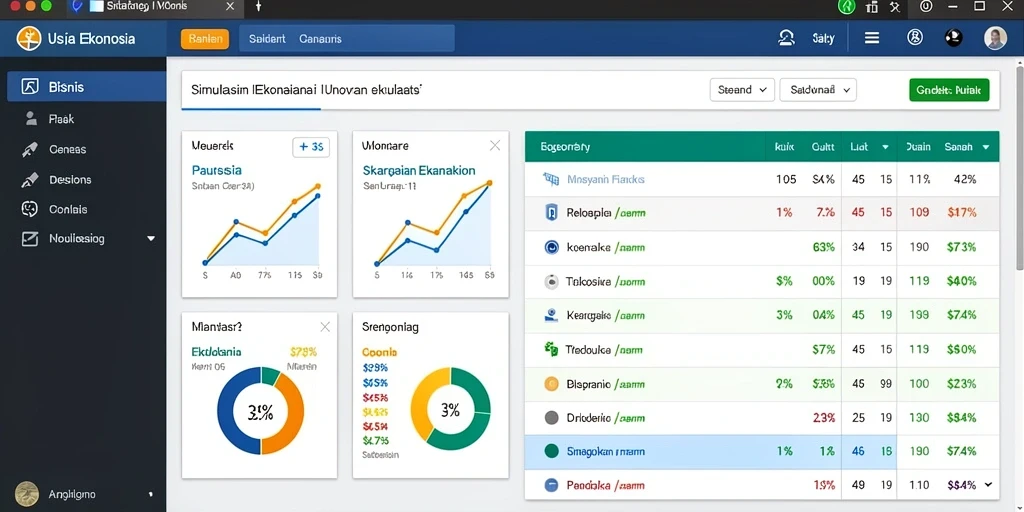Switch to the Canaoris tab
The height and width of the screenshot is (512, 1024).
point(320,39)
